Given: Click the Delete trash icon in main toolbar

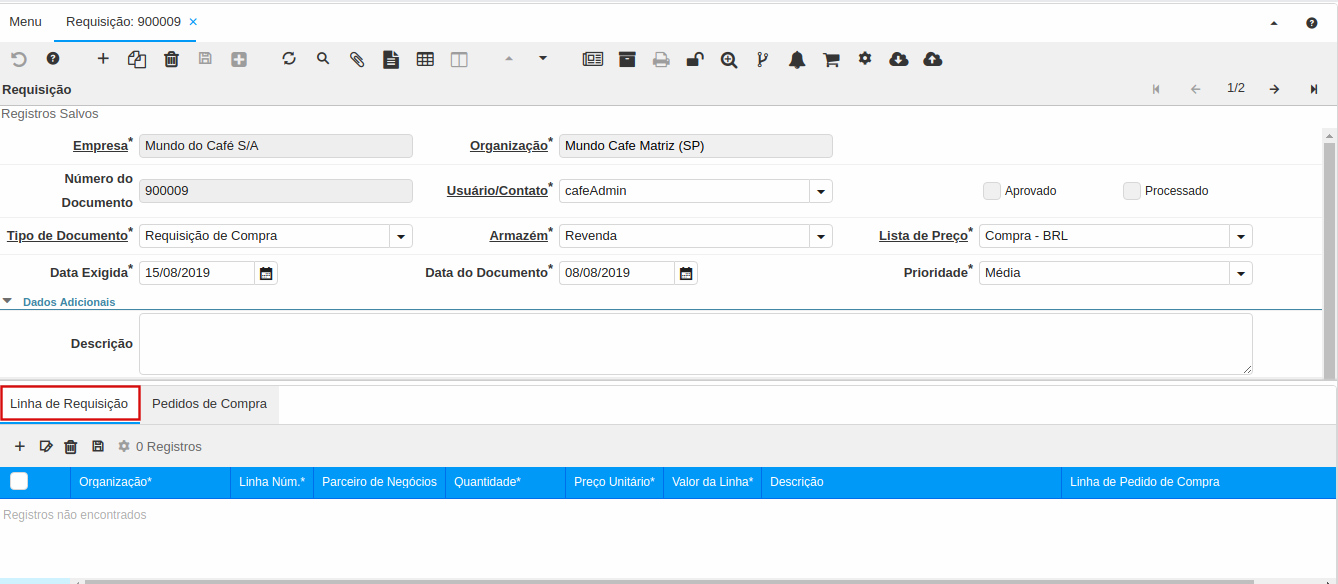Looking at the screenshot, I should click(x=171, y=59).
